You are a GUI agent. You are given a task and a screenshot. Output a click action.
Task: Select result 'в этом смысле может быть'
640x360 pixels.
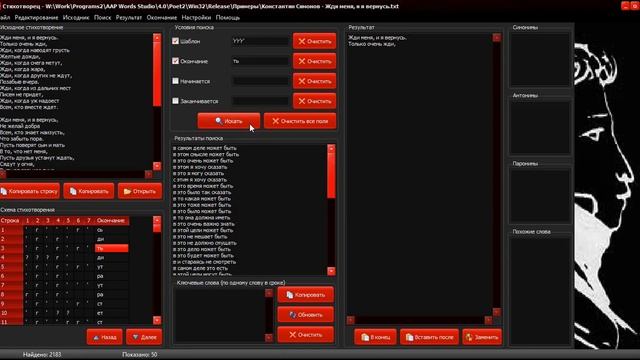coord(206,154)
